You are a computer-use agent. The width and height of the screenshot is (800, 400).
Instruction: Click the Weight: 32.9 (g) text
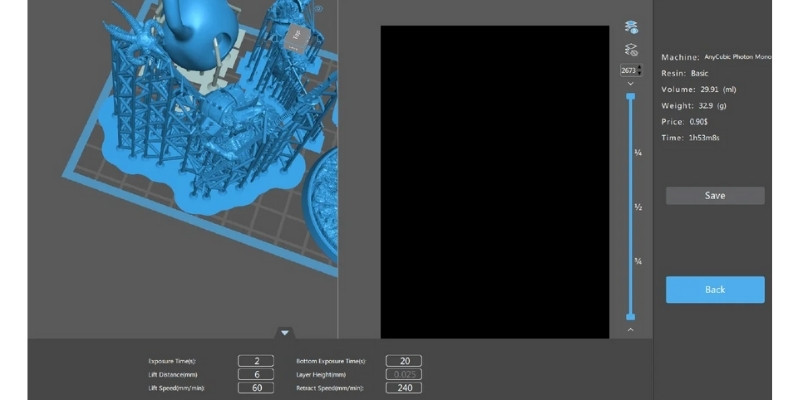pyautogui.click(x=693, y=106)
